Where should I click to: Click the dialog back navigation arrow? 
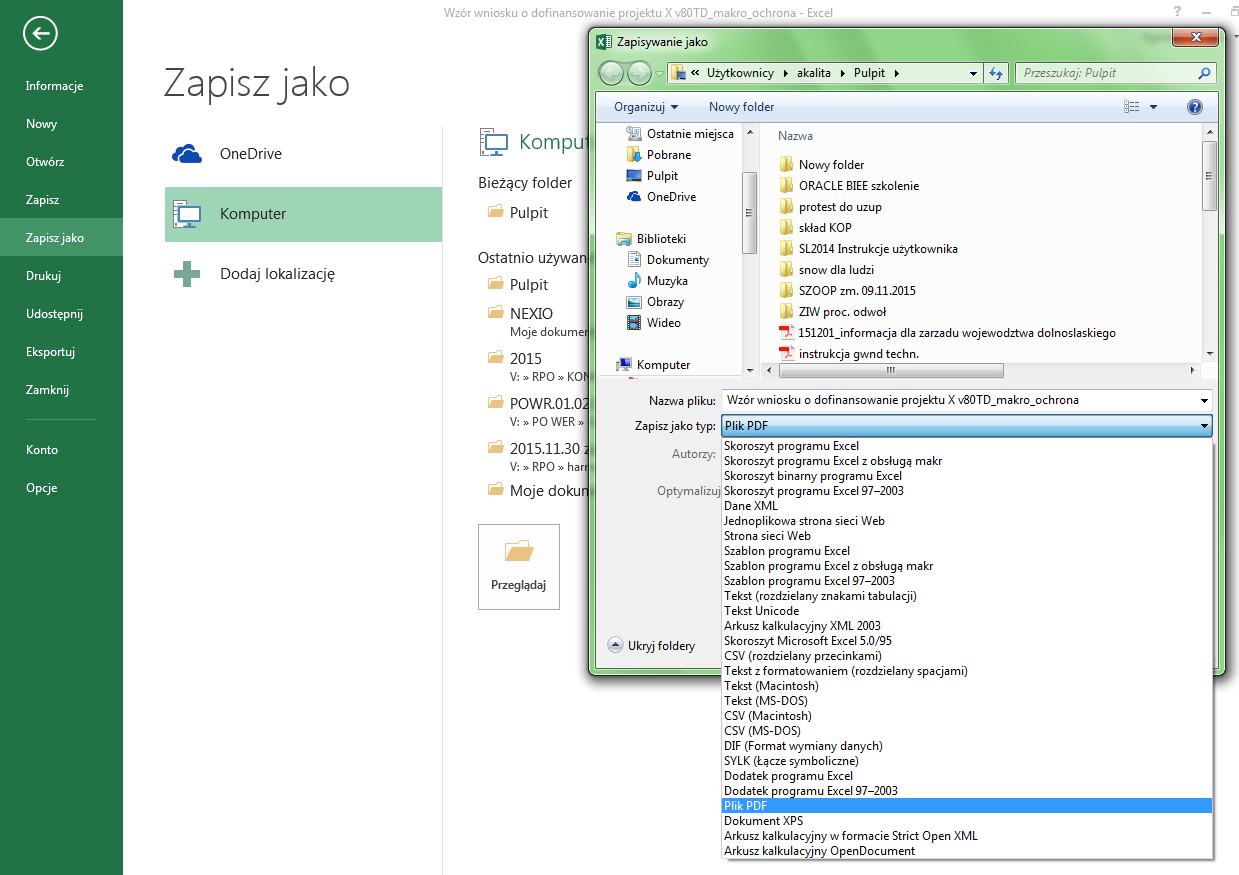pos(612,73)
